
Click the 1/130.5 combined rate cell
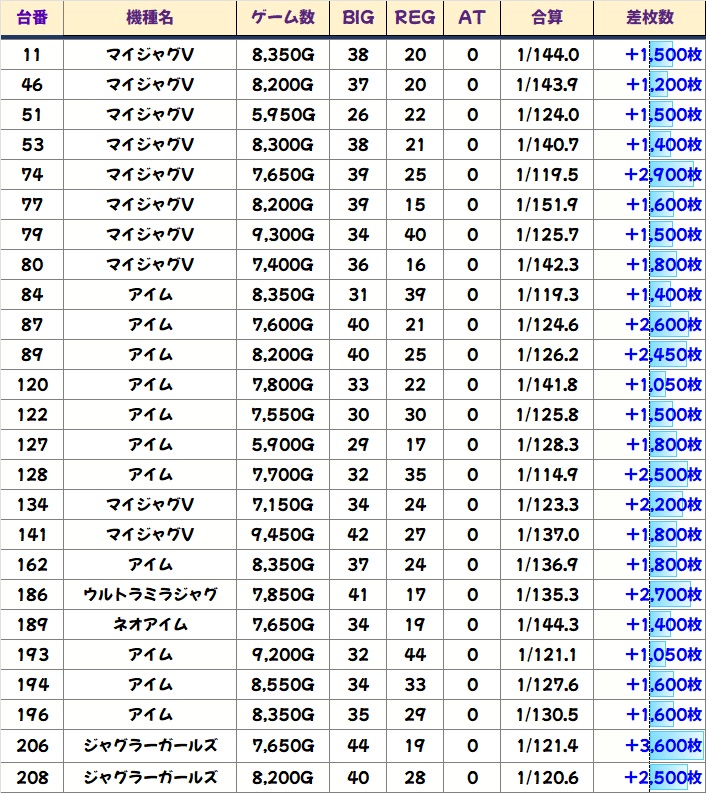[x=547, y=715]
